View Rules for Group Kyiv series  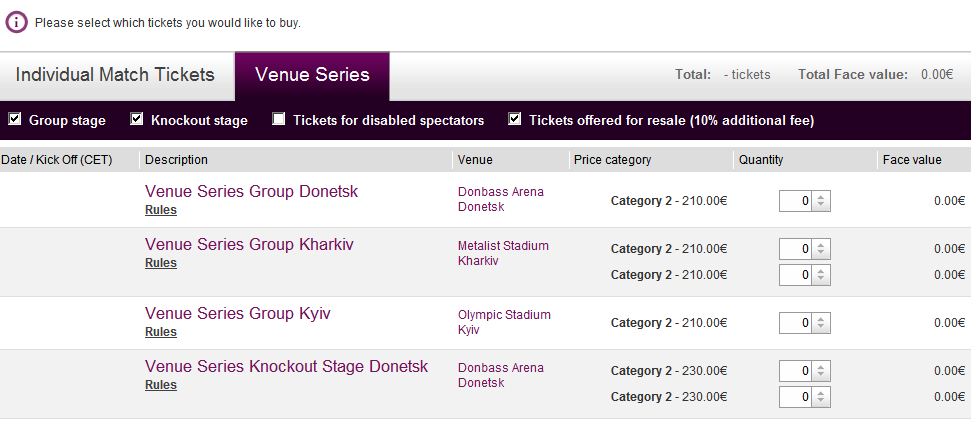tap(160, 332)
